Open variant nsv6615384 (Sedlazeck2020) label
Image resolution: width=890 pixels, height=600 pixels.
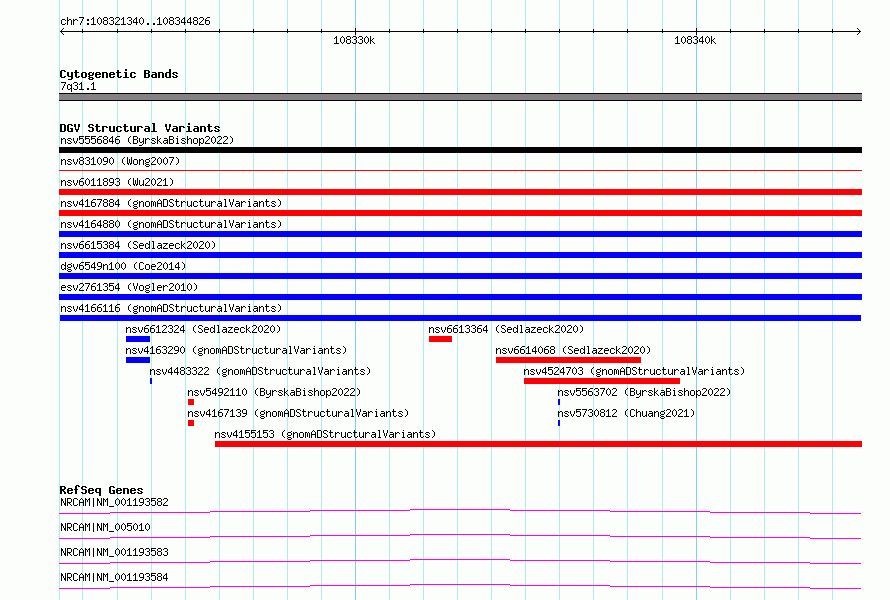tap(138, 245)
